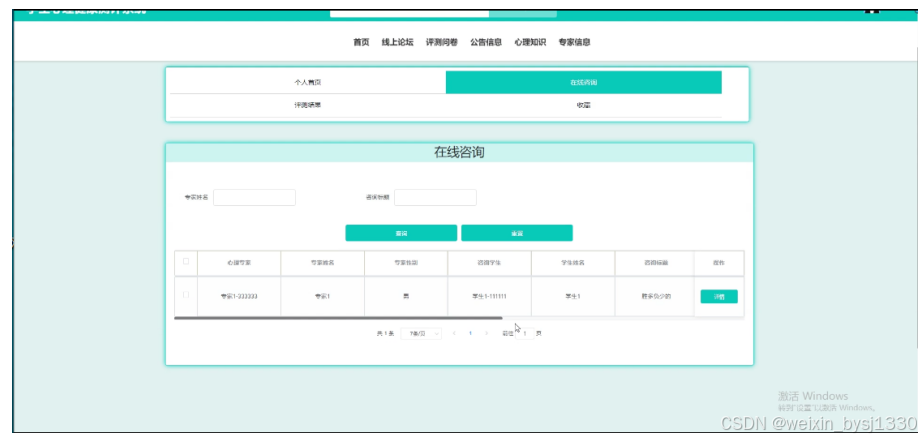Viewport: 921px width, 439px height.
Task: Focus the 咨询标题 search field
Action: [435, 197]
